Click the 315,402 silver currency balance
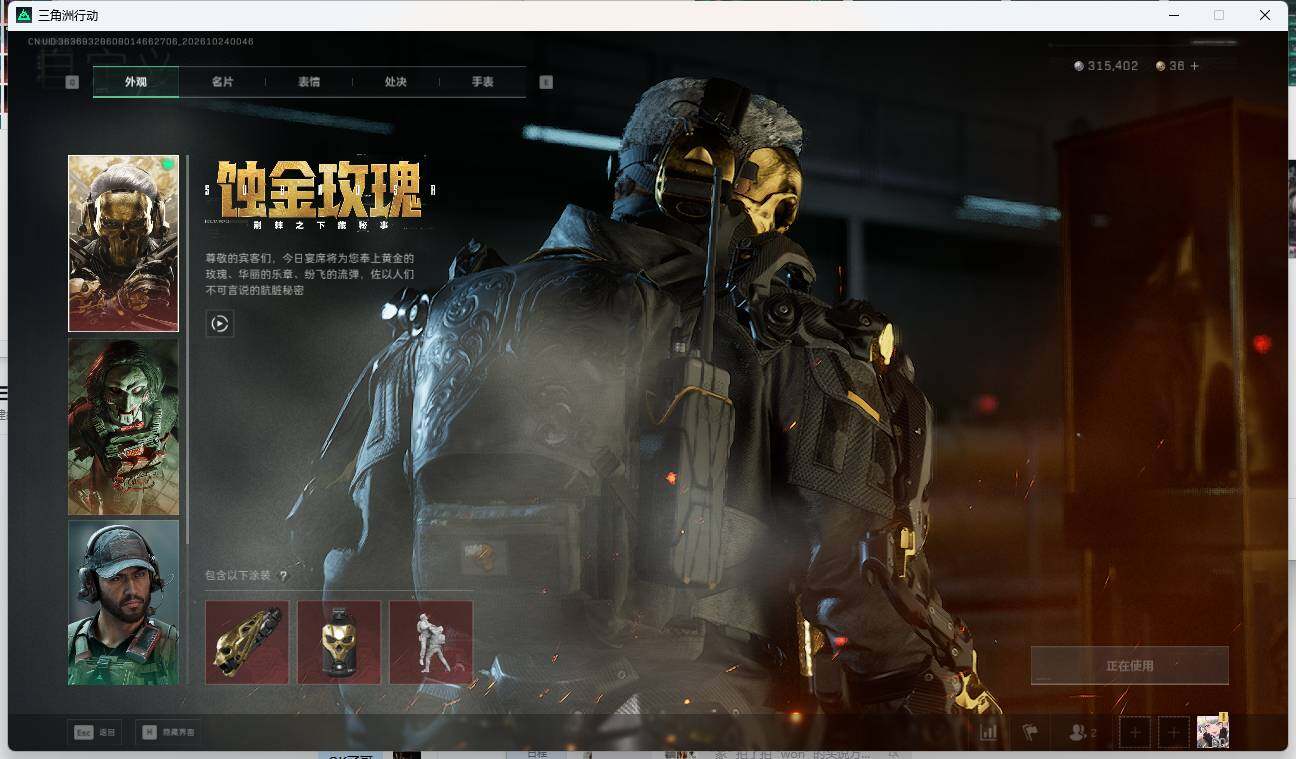The width and height of the screenshot is (1296, 759). [x=1106, y=66]
